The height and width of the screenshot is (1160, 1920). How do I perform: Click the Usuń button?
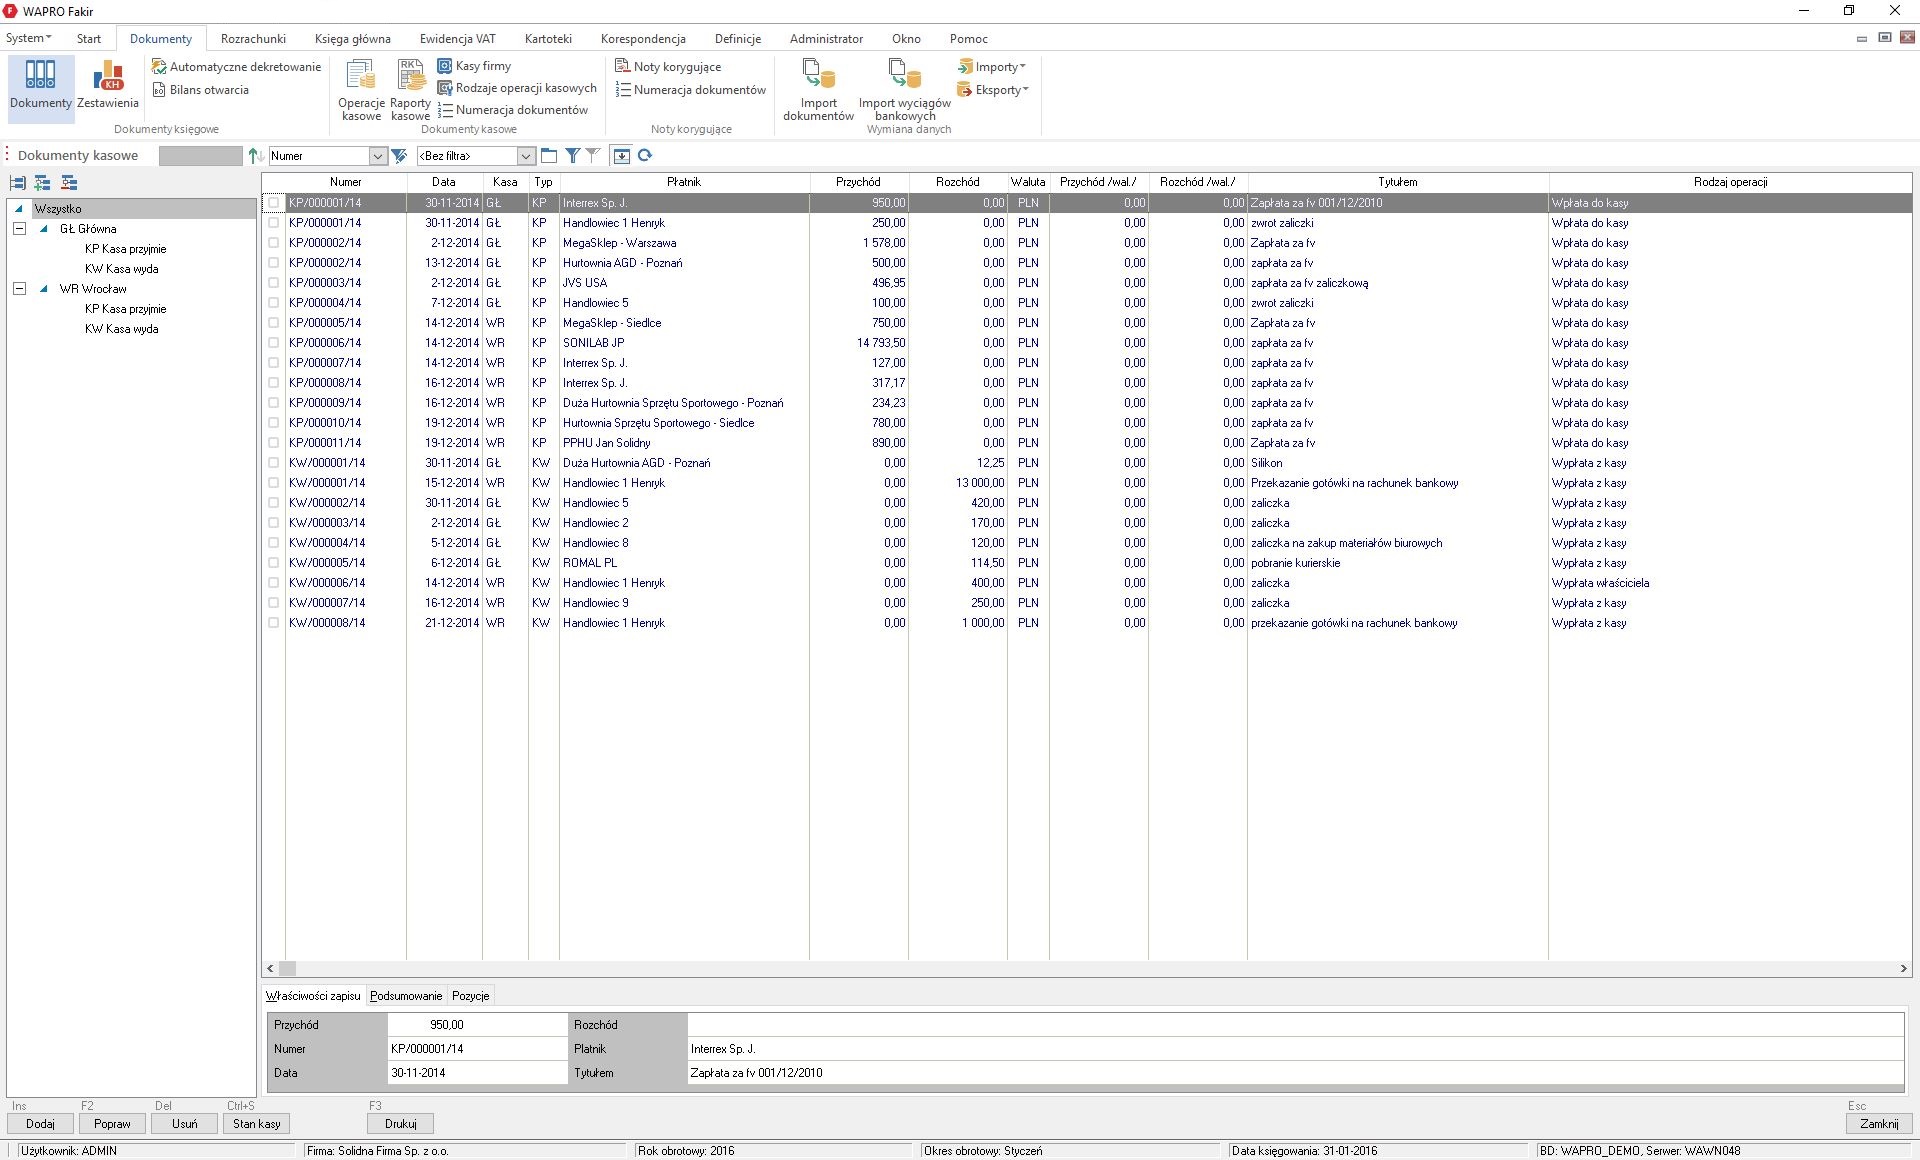[184, 1124]
